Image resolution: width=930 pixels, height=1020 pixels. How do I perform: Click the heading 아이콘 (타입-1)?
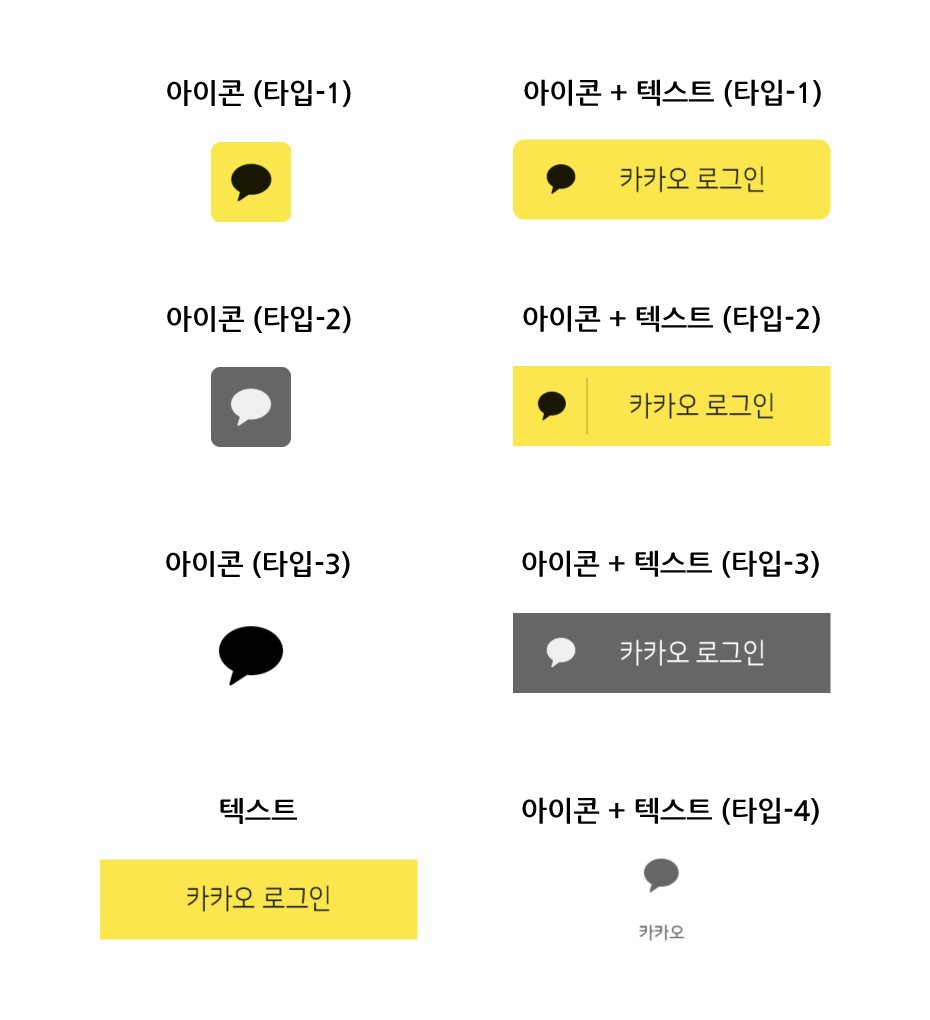pyautogui.click(x=259, y=92)
